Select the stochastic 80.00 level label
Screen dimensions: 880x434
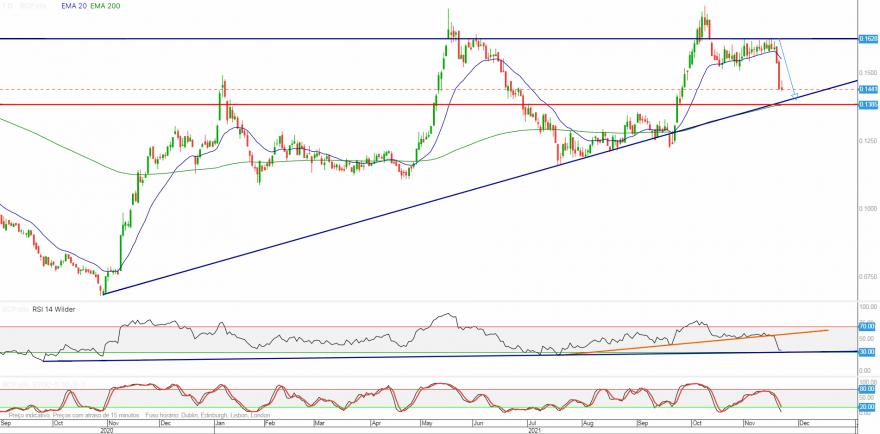click(x=868, y=389)
